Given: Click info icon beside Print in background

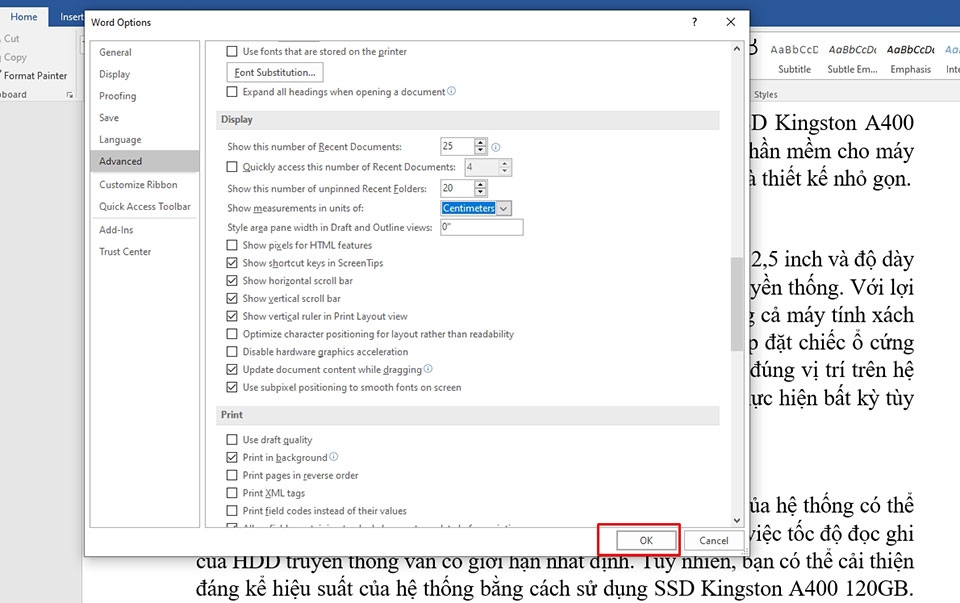Looking at the screenshot, I should click(334, 457).
